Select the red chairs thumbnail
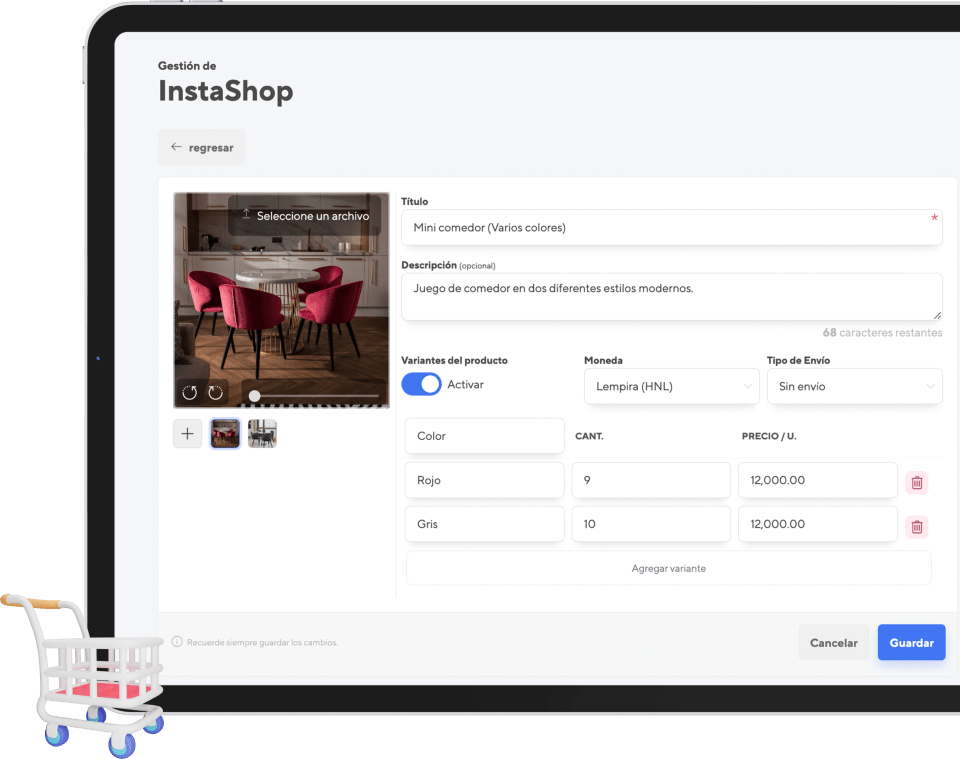The height and width of the screenshot is (759, 960). pyautogui.click(x=225, y=434)
